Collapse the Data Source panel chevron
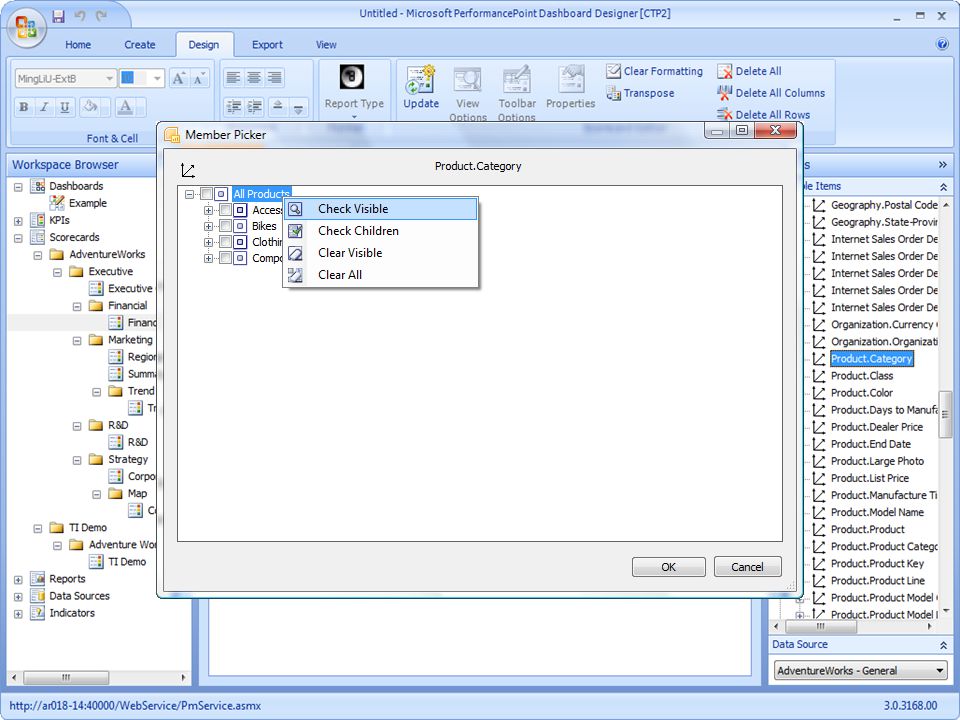This screenshot has height=720, width=960. [x=943, y=645]
